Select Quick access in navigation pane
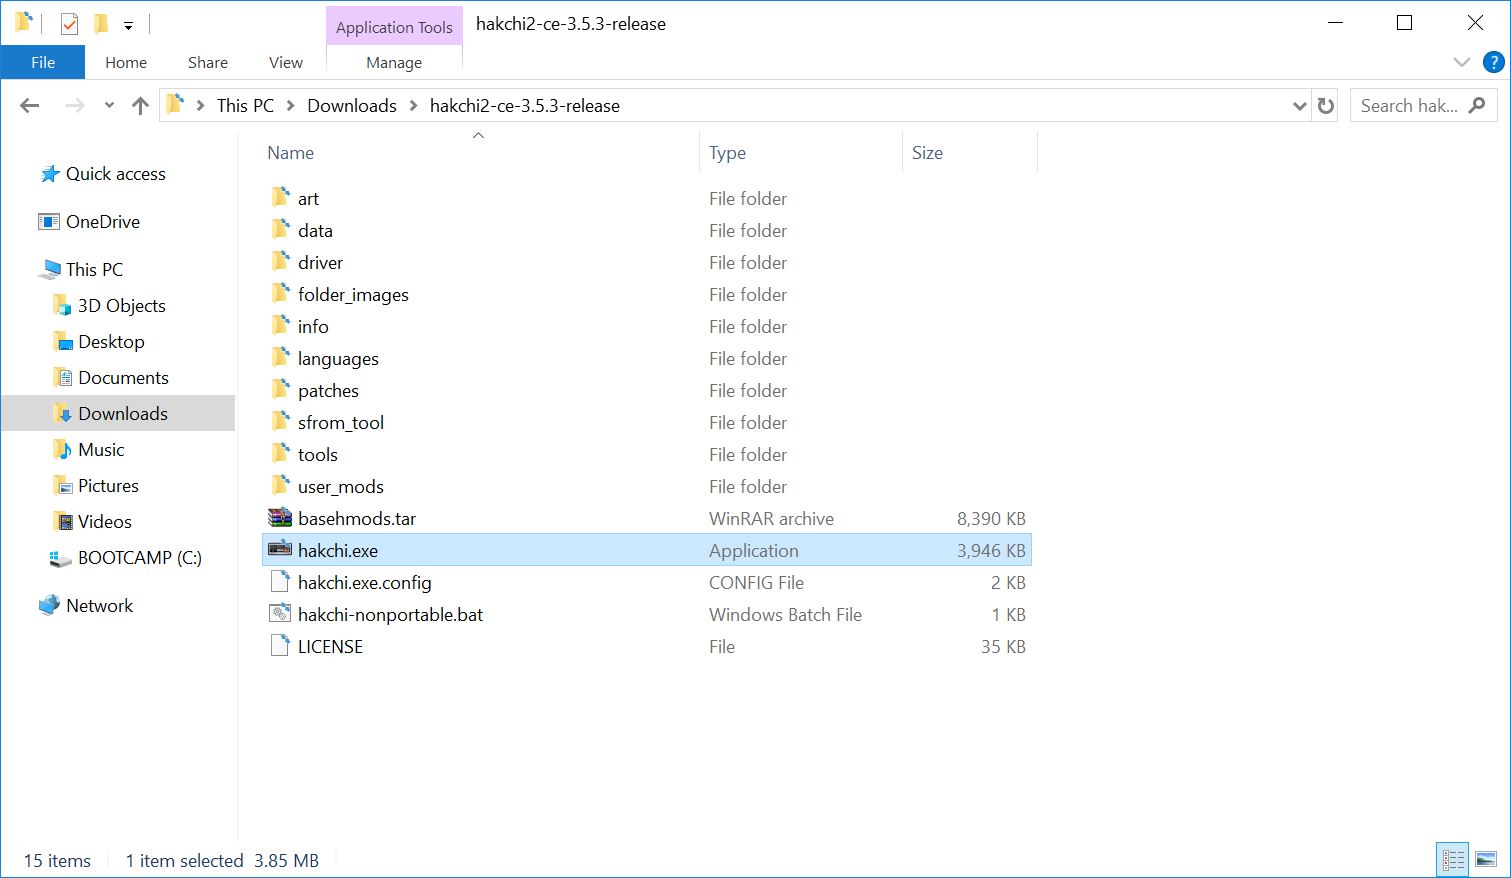 pos(115,174)
